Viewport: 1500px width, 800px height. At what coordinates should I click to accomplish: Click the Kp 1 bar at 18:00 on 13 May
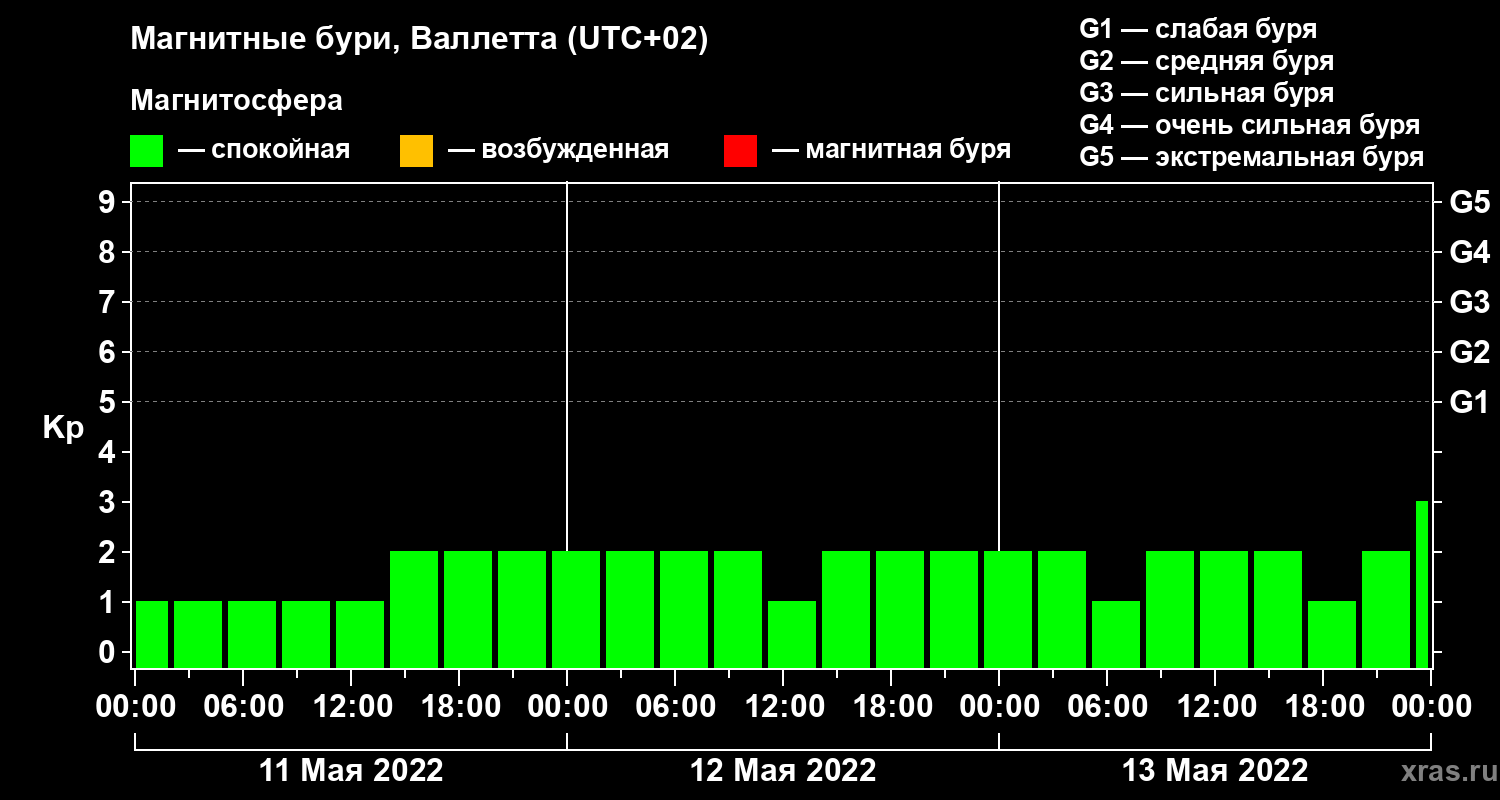(x=1332, y=634)
